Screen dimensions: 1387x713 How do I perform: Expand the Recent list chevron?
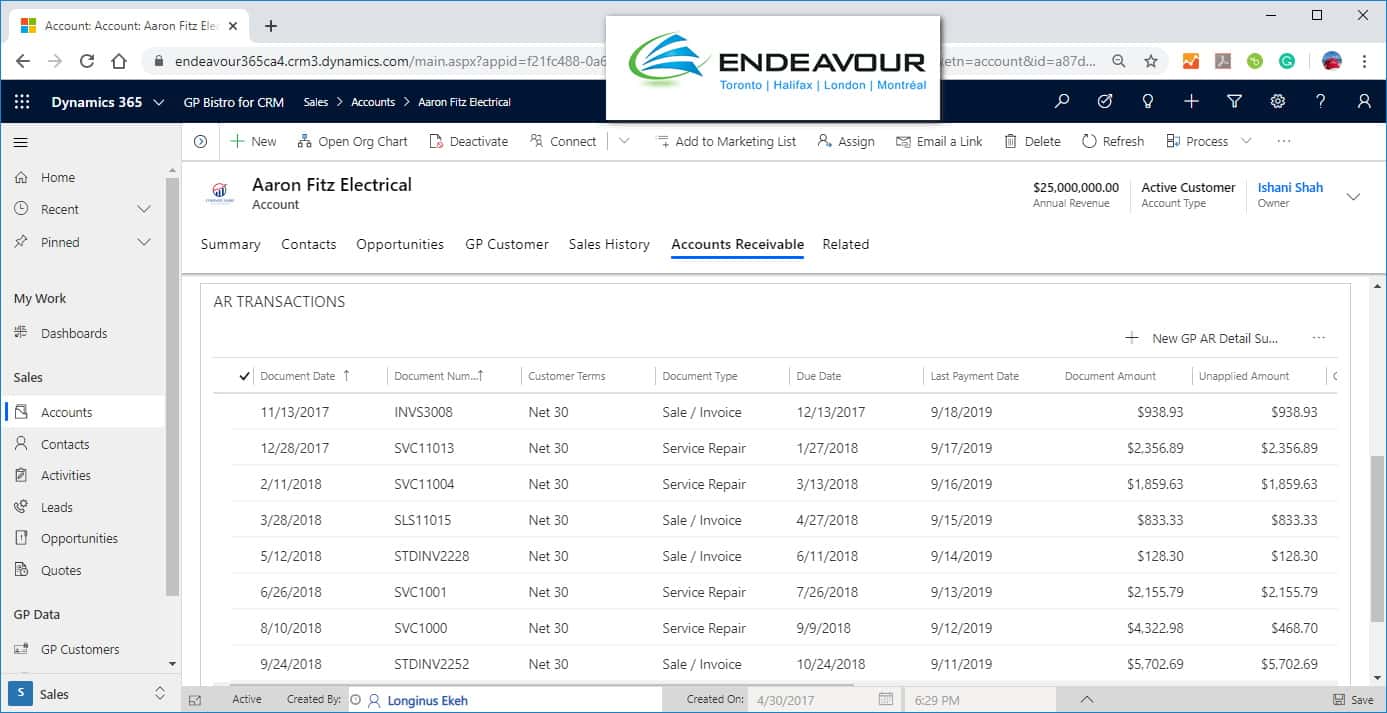pyautogui.click(x=144, y=209)
